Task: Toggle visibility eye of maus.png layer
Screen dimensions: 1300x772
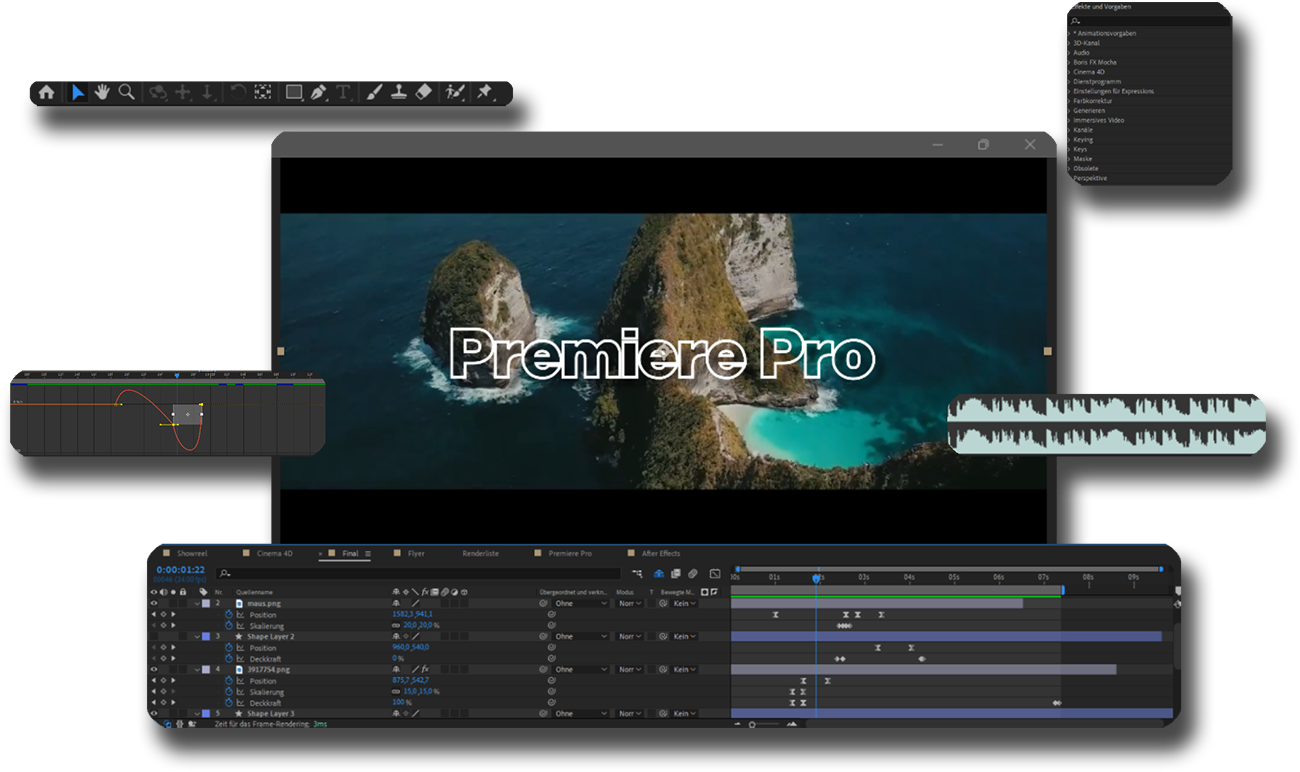Action: tap(154, 603)
